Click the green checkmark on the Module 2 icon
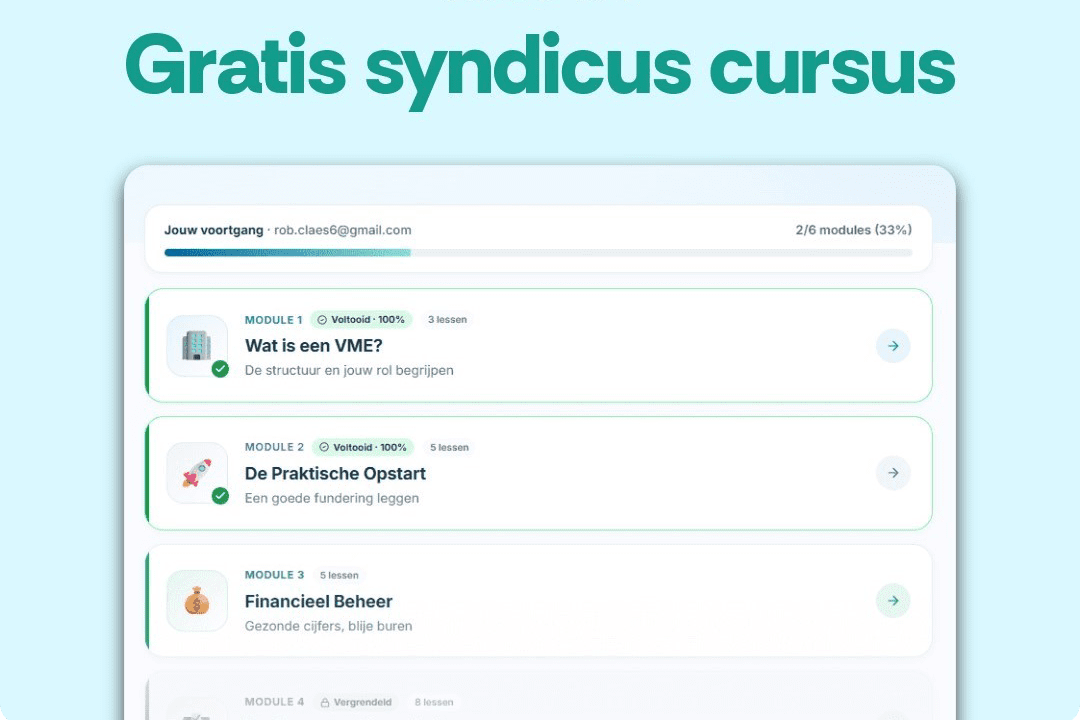The height and width of the screenshot is (720, 1080). tap(220, 496)
